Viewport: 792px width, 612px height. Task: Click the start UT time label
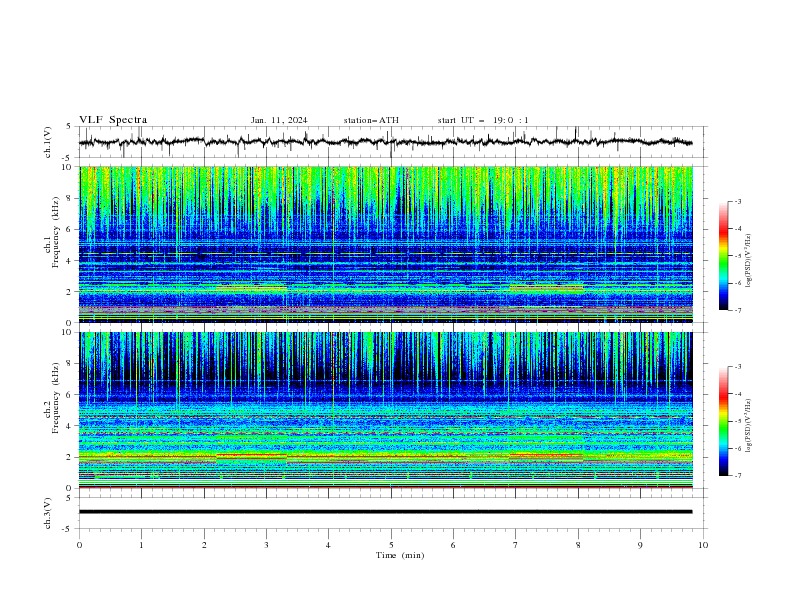tap(483, 120)
